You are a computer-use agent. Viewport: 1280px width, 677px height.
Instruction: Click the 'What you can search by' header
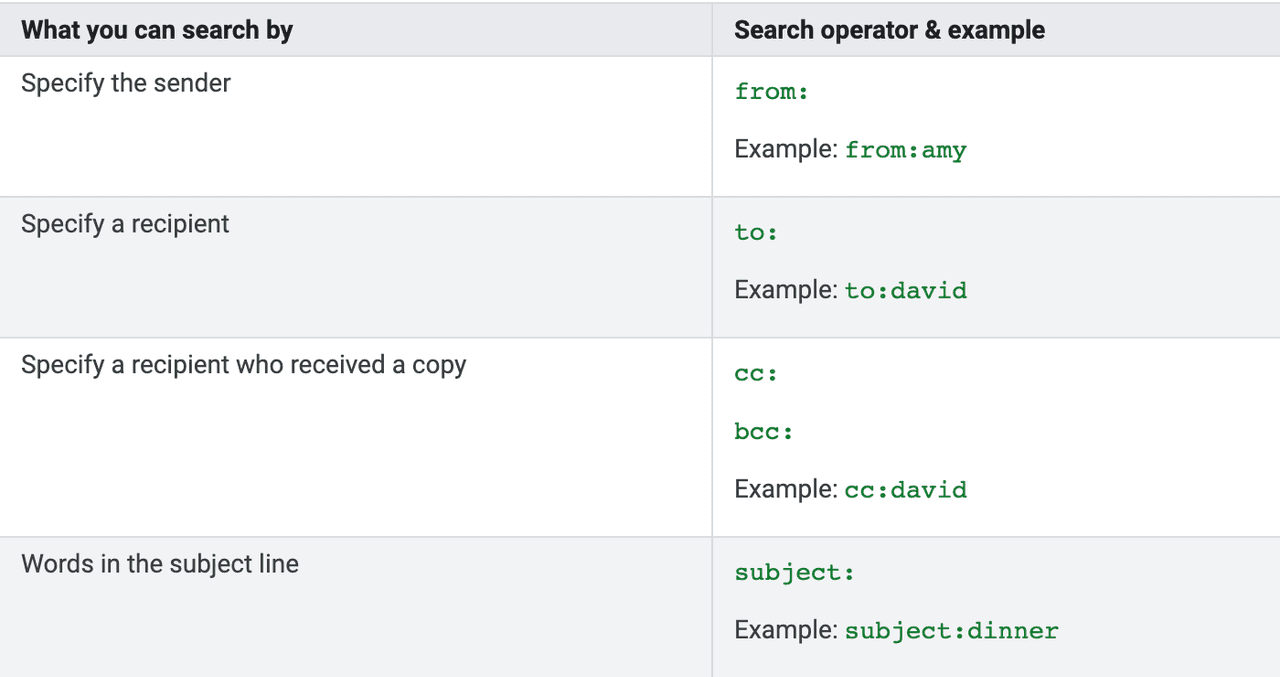pos(157,30)
